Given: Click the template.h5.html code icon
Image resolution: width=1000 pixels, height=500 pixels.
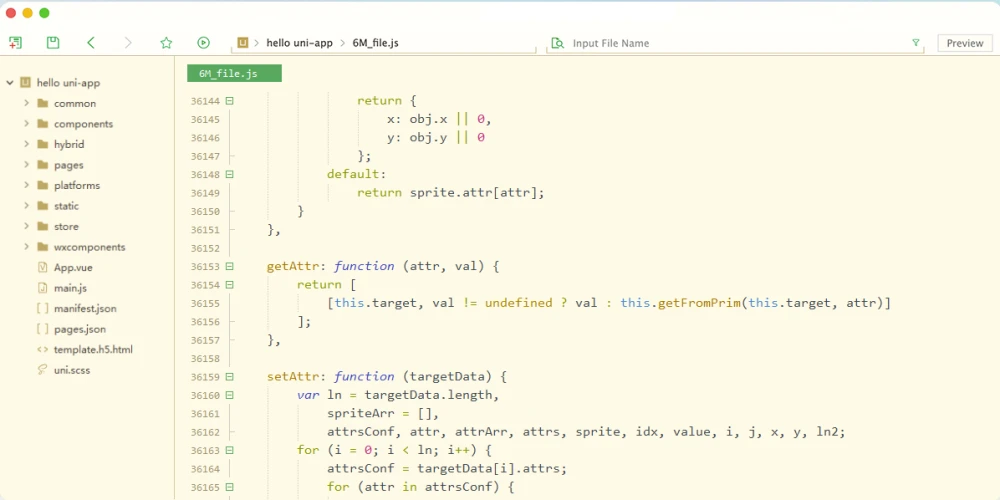Looking at the screenshot, I should [x=43, y=349].
